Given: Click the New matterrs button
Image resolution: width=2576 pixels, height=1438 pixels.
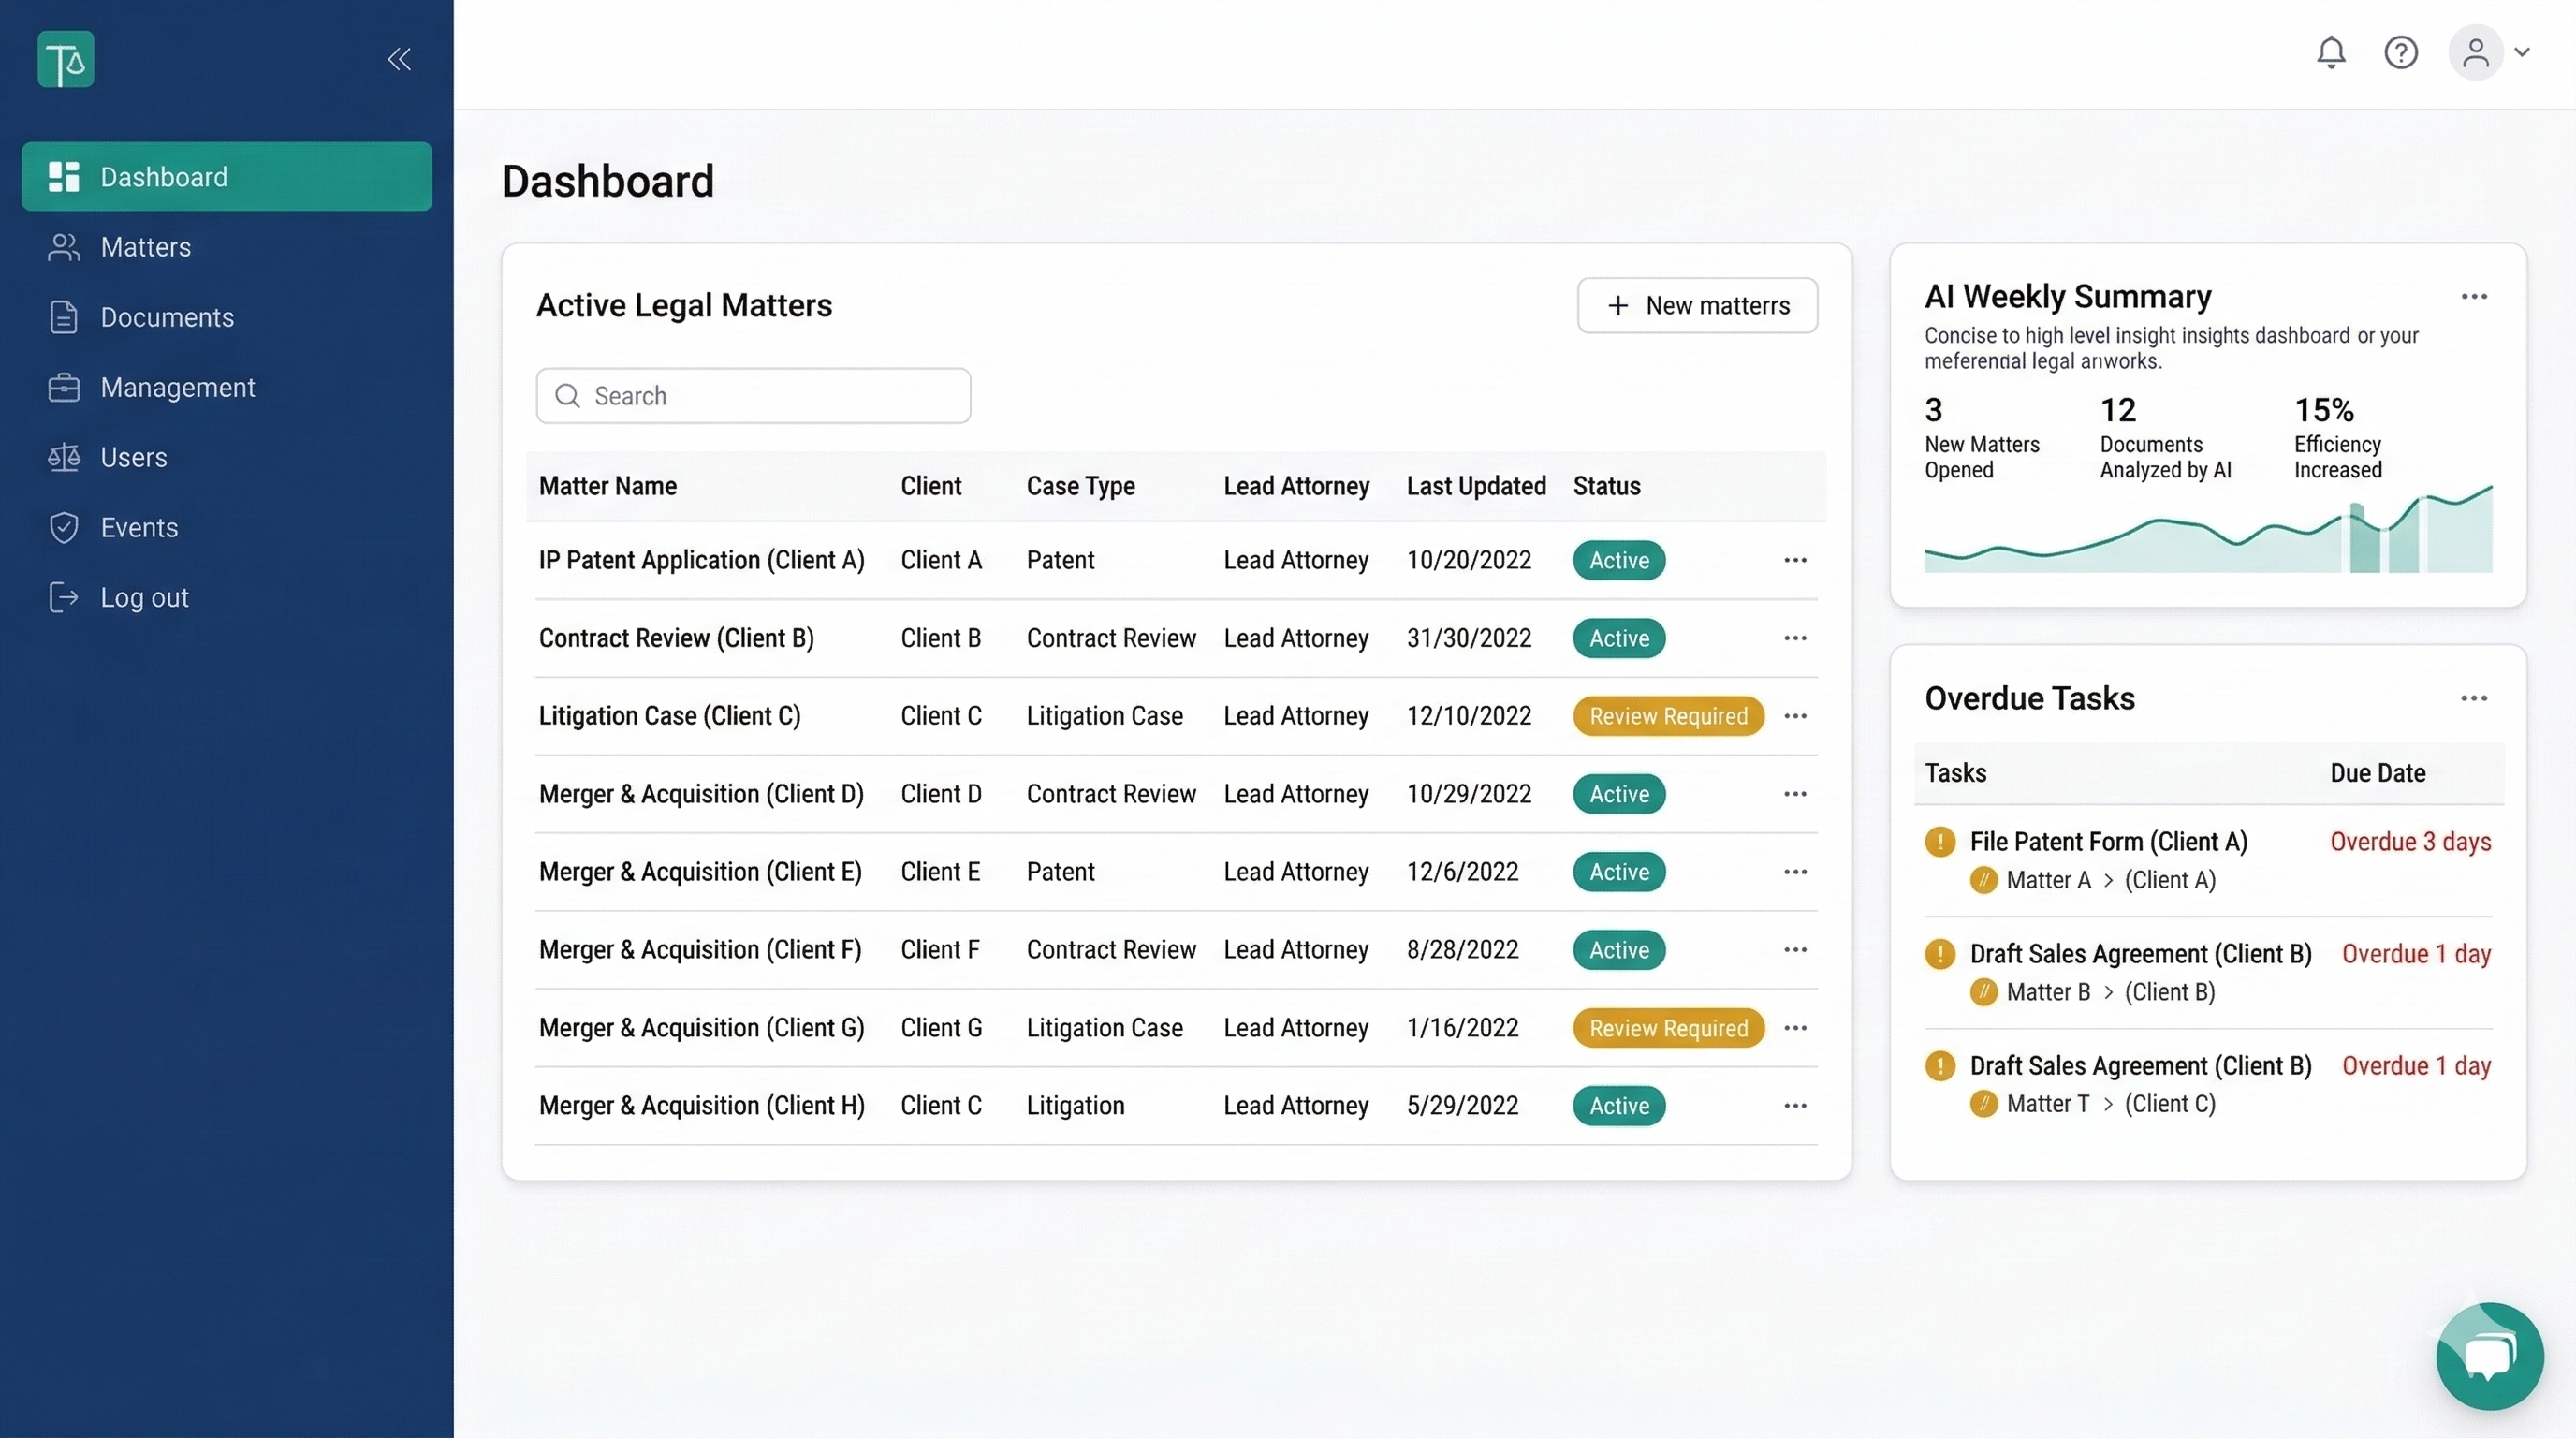Looking at the screenshot, I should [x=1698, y=305].
